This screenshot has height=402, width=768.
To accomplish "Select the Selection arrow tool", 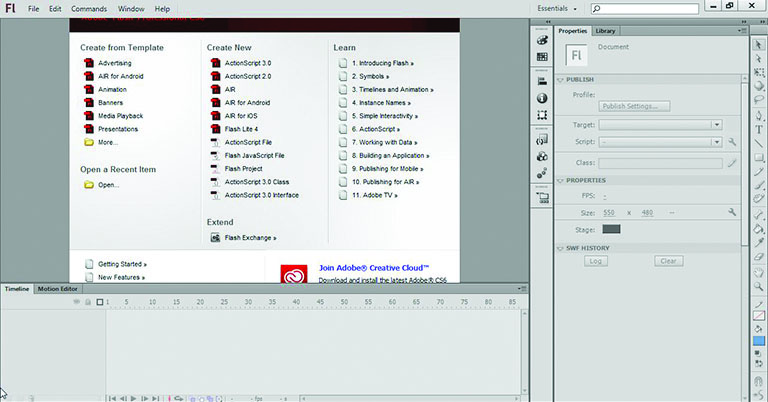I will (759, 45).
